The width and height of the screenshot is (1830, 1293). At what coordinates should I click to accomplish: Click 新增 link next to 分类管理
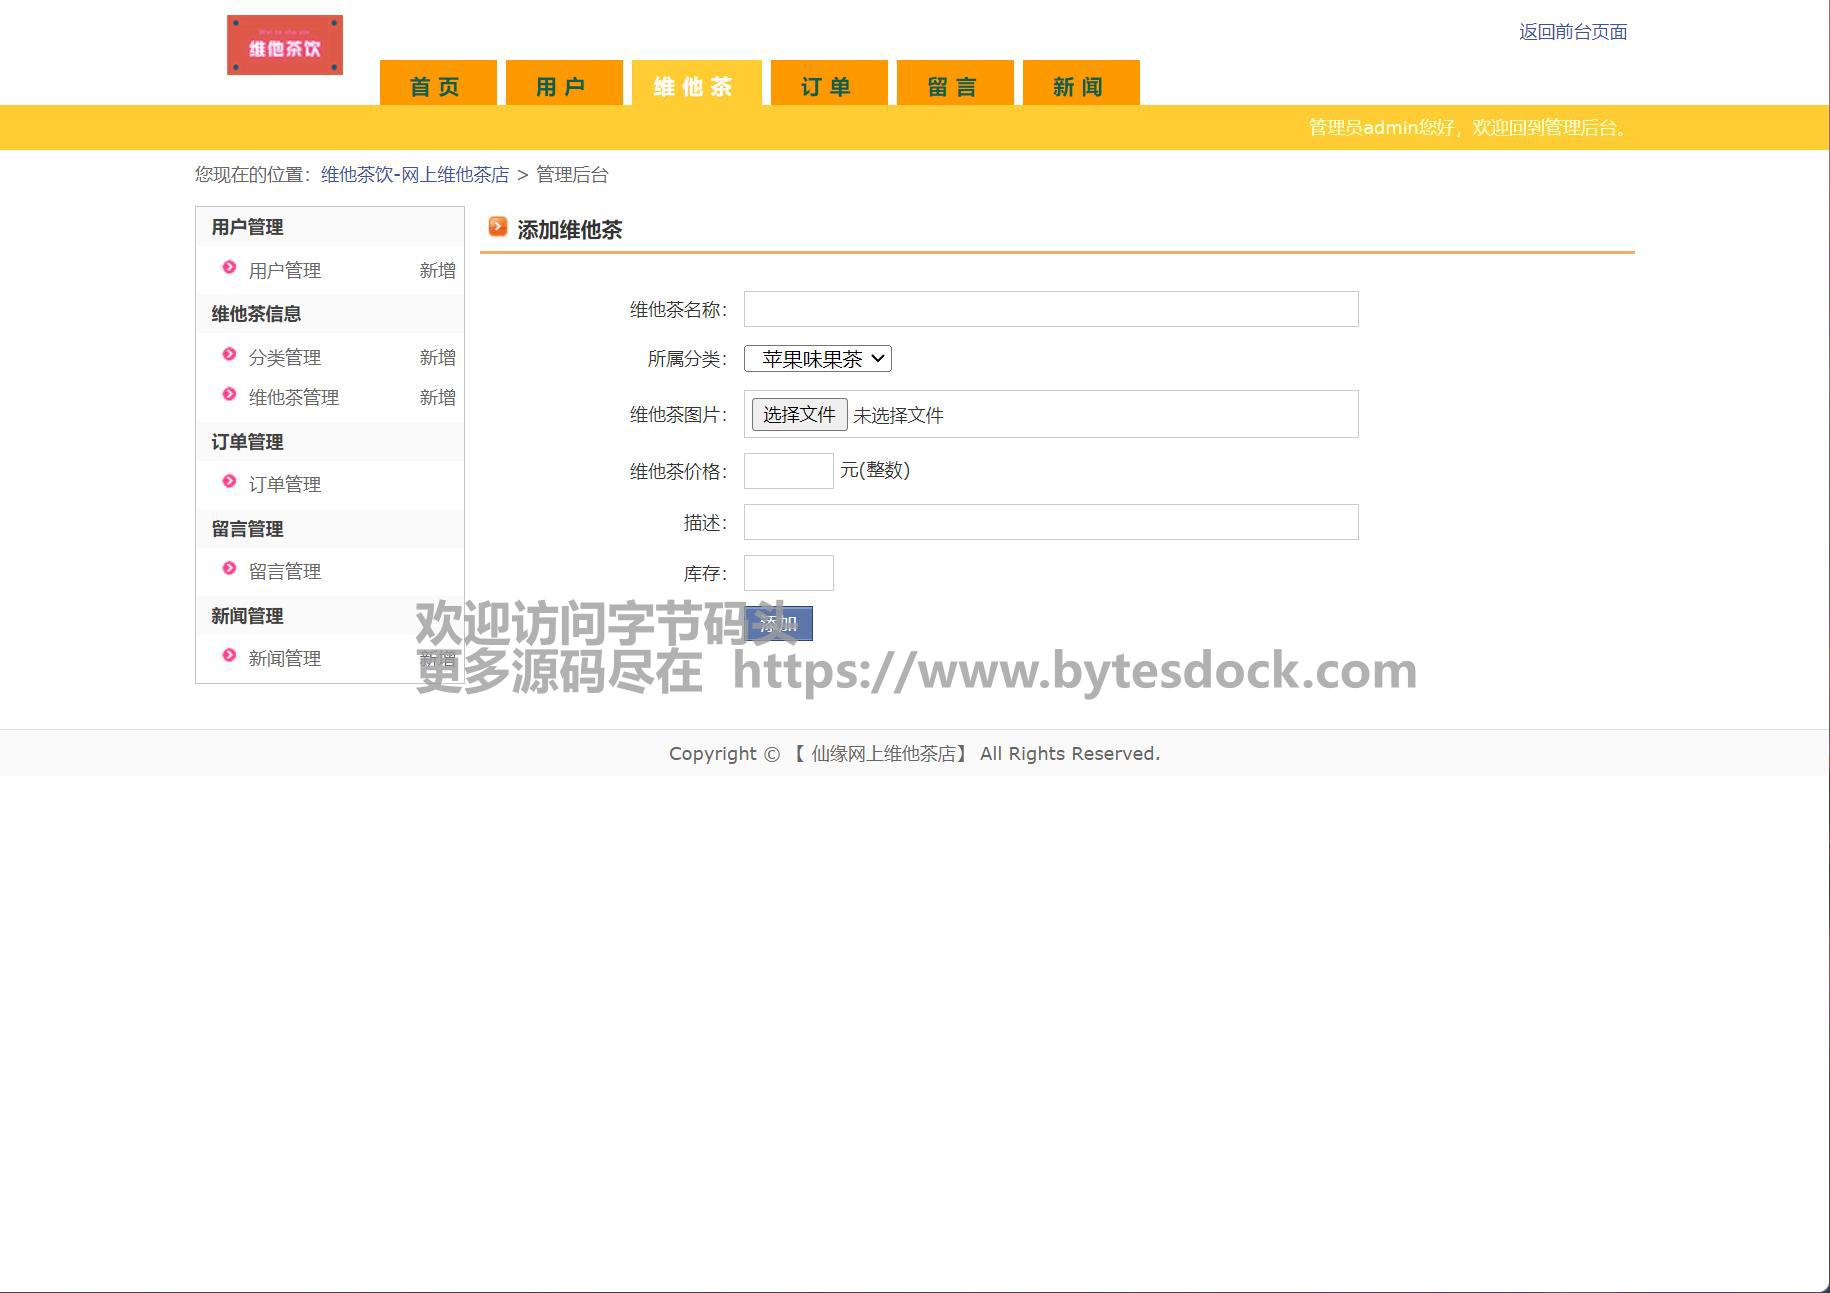[437, 357]
